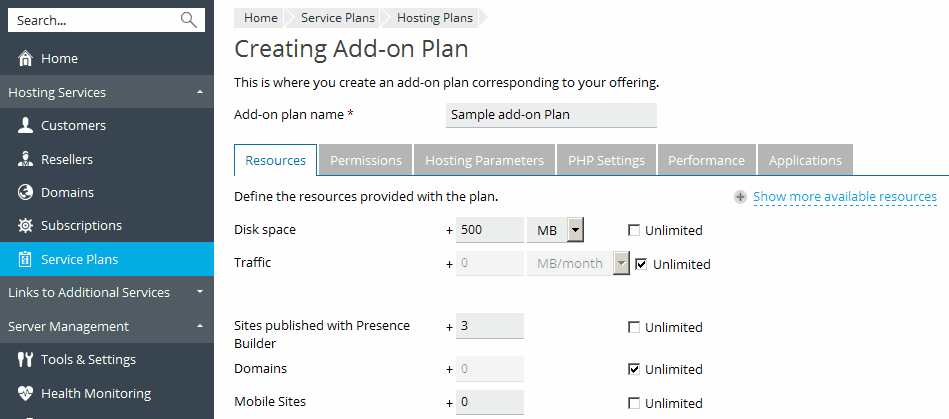949x419 pixels.
Task: Click the Add-on plan name field
Action: click(x=551, y=115)
